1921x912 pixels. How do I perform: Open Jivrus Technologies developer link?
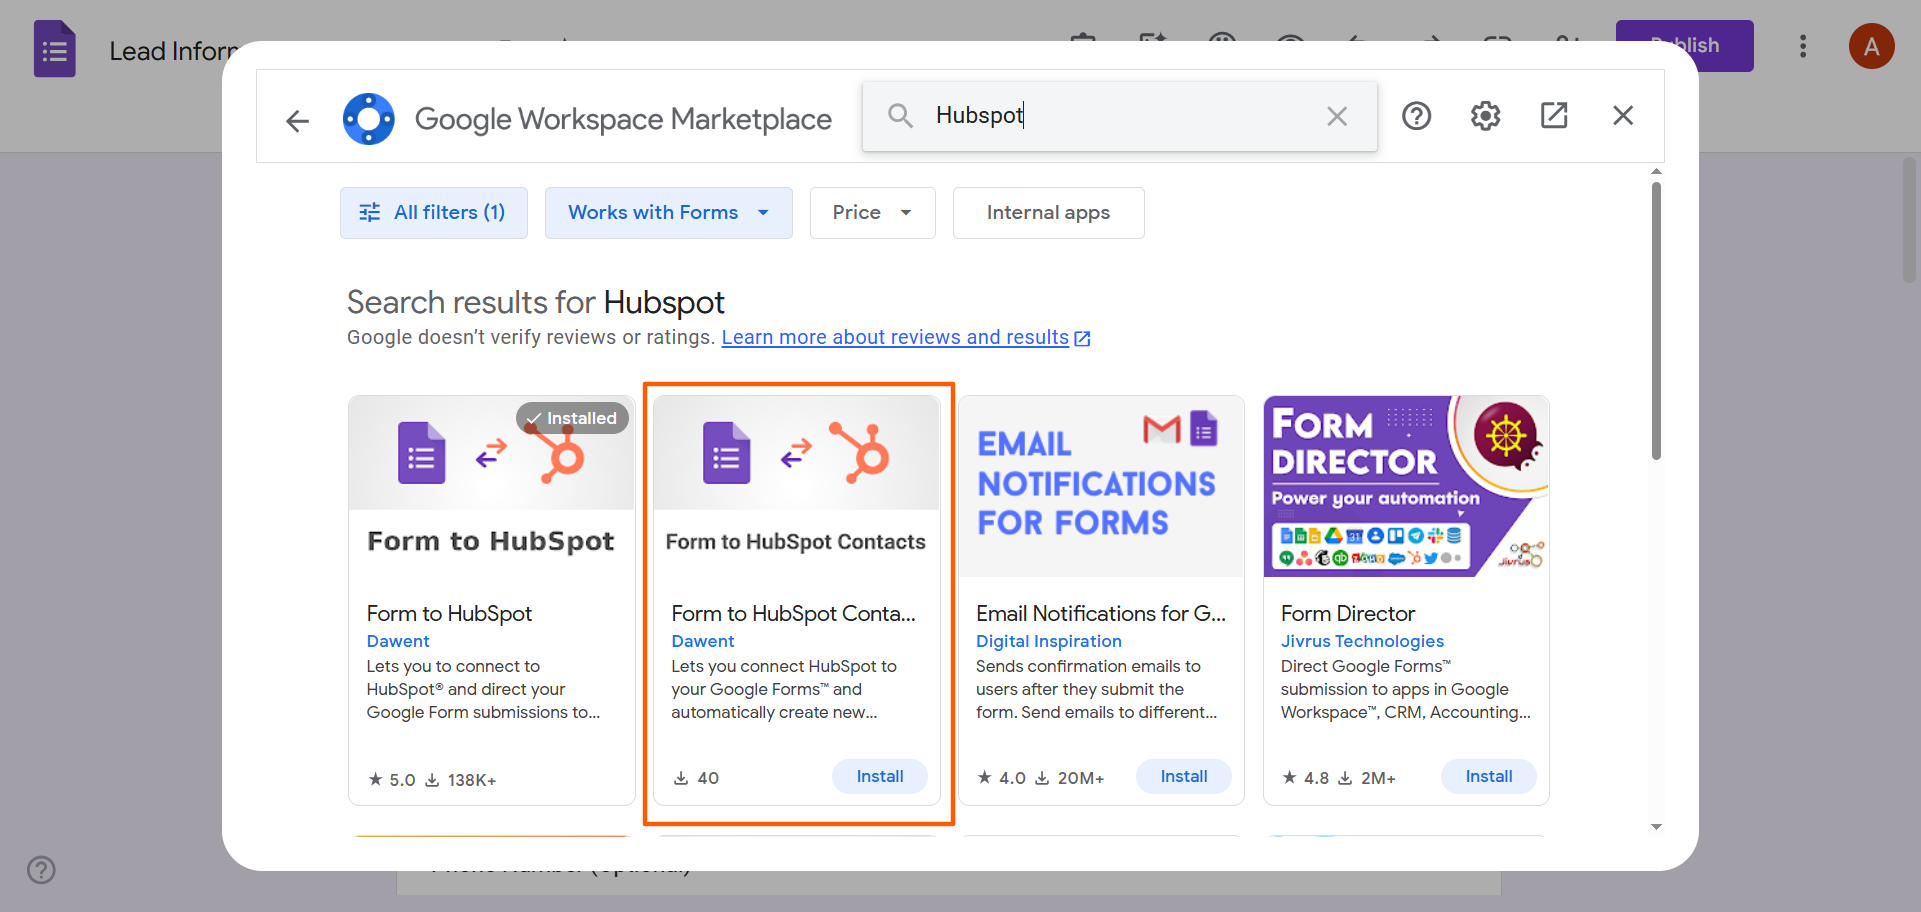1362,642
